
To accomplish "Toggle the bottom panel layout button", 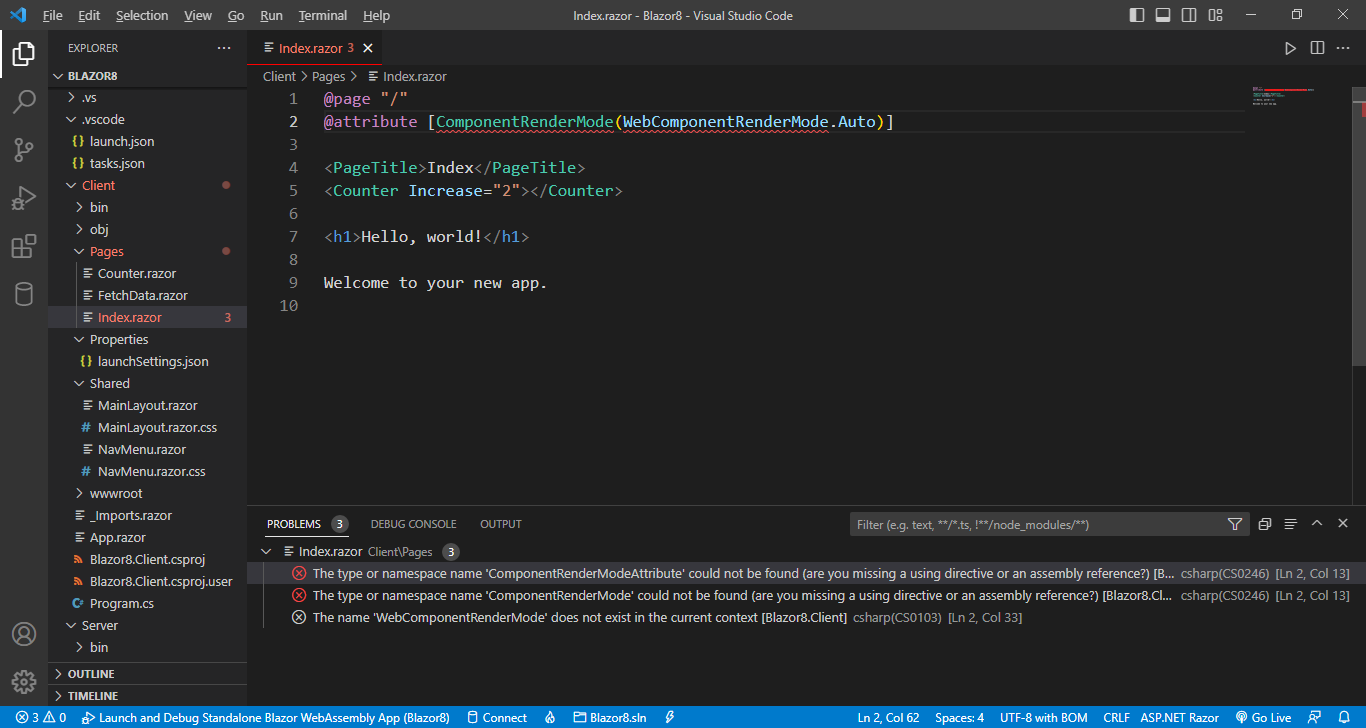I will [x=1163, y=15].
